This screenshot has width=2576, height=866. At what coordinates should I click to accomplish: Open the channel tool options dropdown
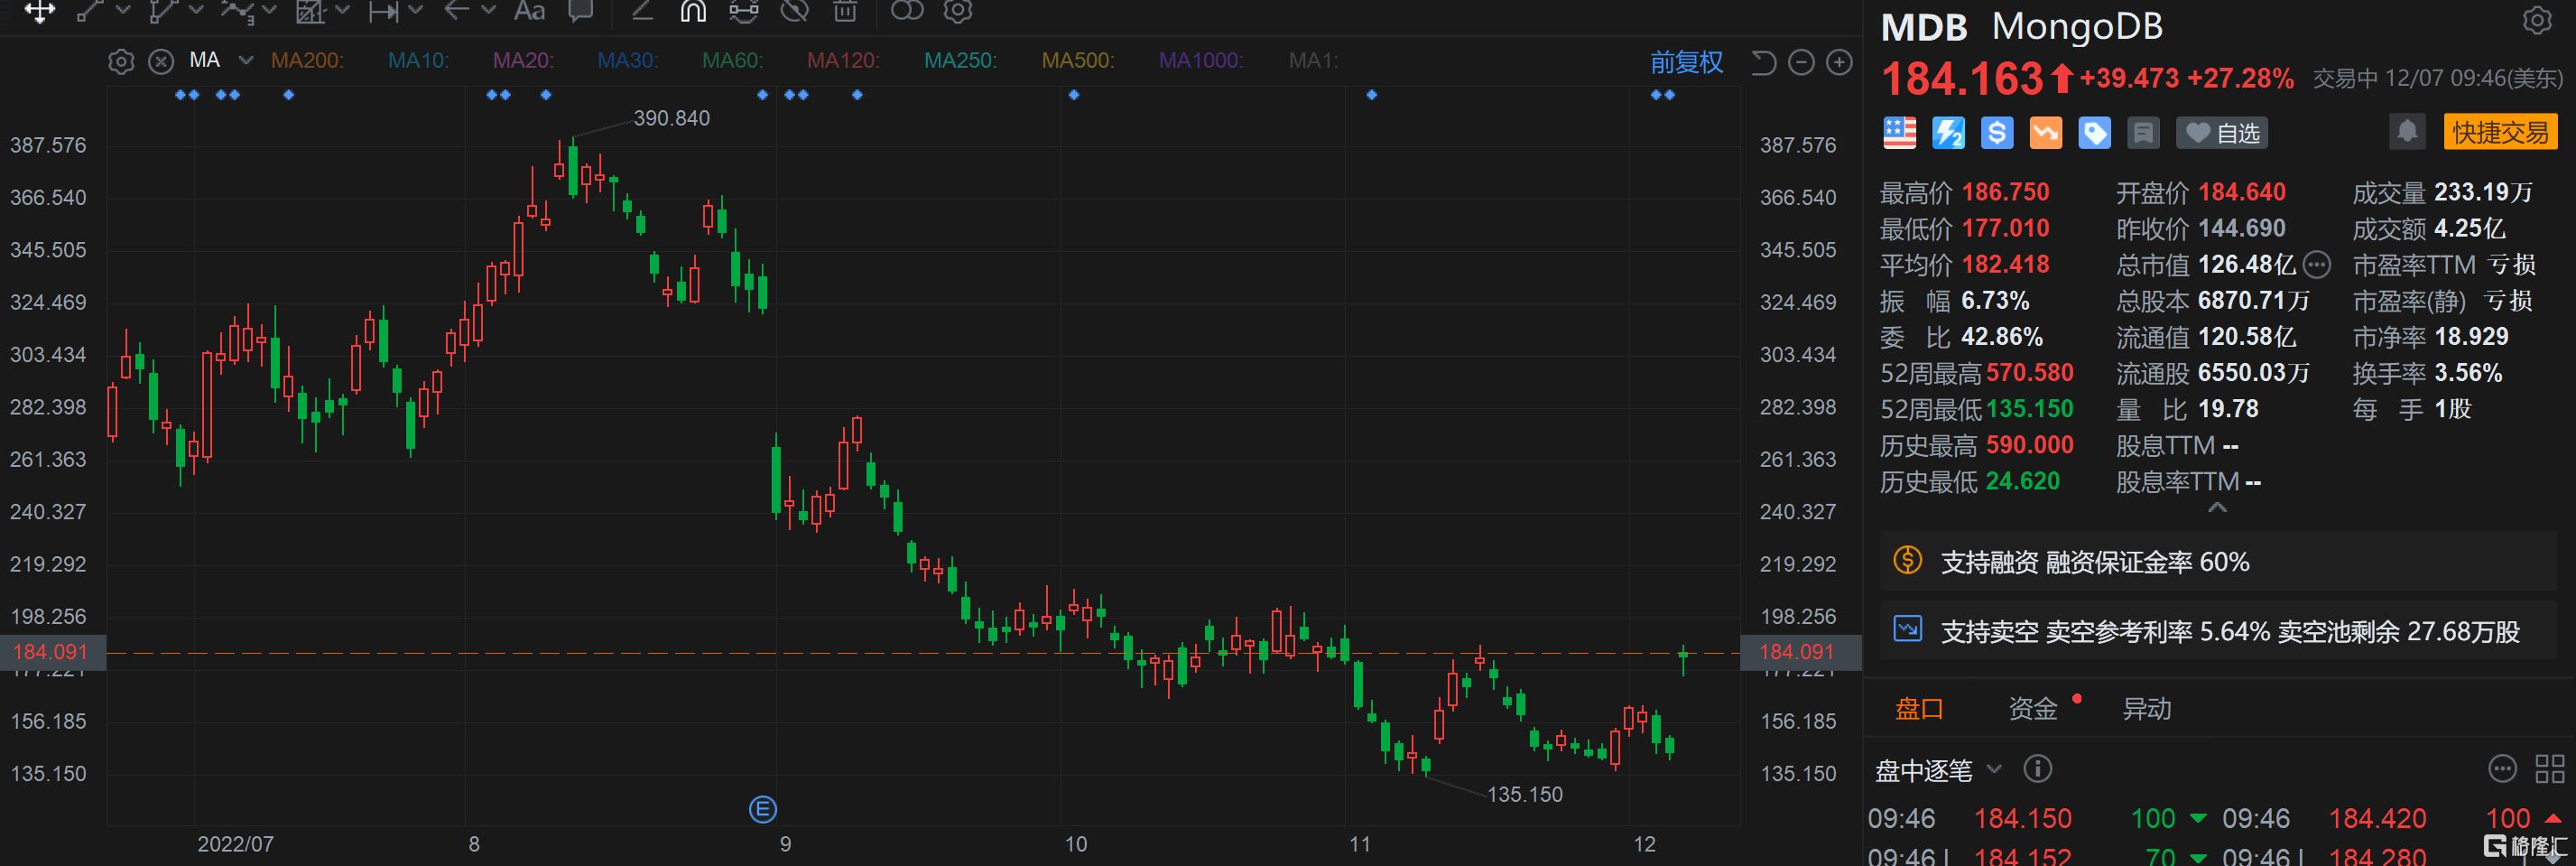[197, 10]
